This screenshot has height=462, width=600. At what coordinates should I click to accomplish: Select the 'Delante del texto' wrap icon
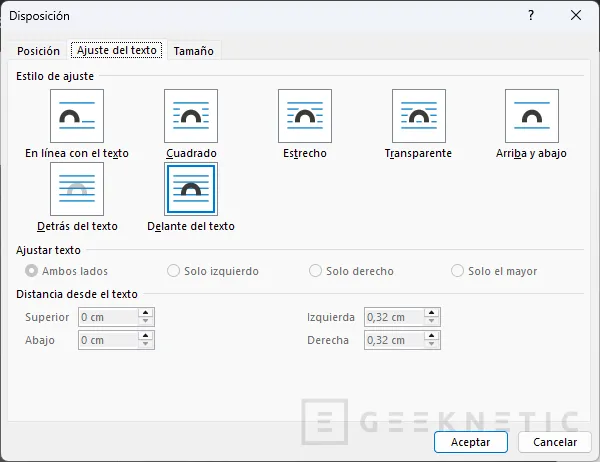[191, 189]
